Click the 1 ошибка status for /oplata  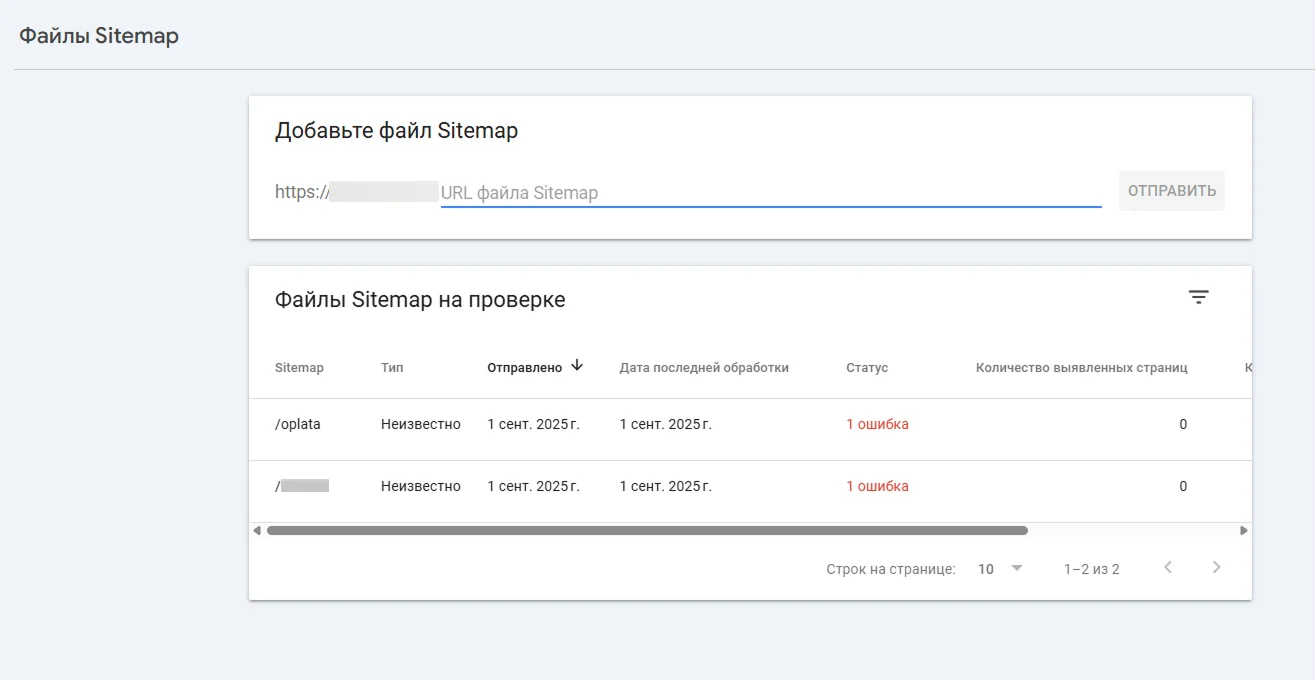(877, 424)
